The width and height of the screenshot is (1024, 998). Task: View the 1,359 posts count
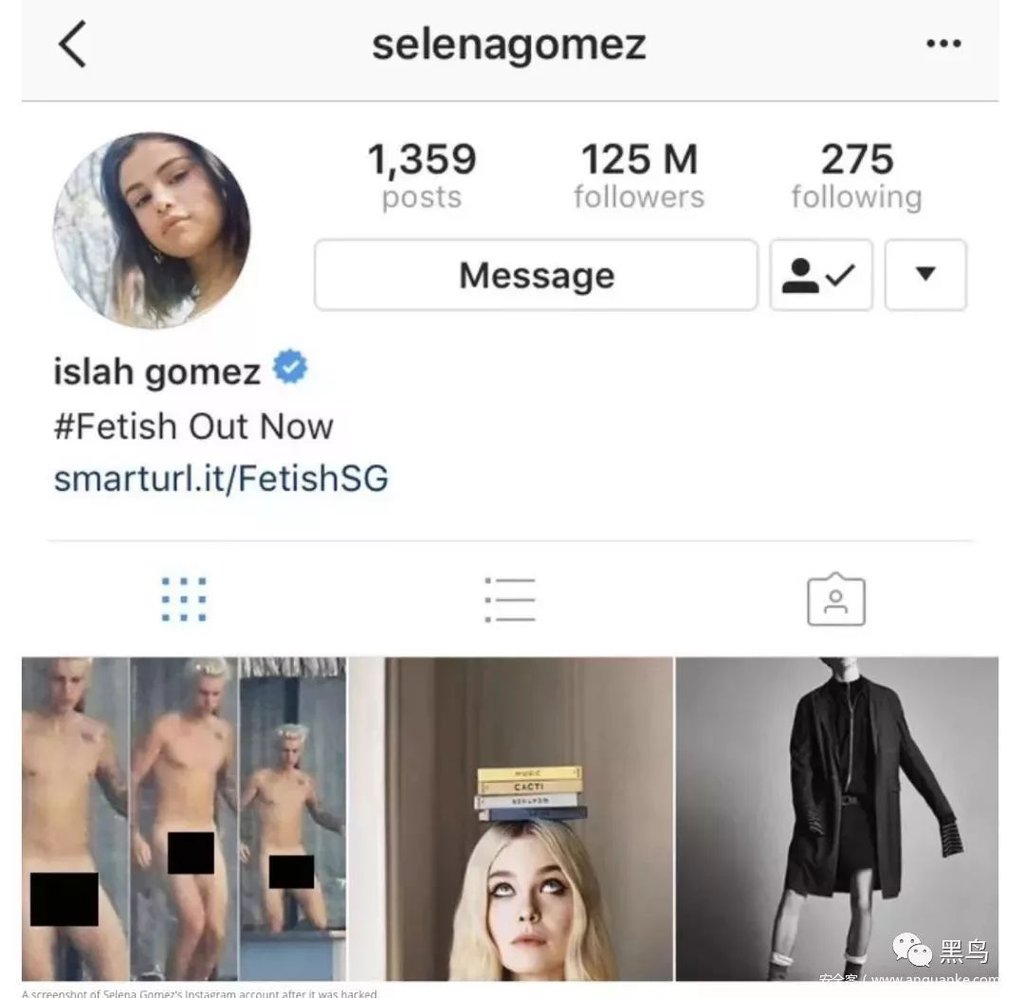click(x=422, y=176)
